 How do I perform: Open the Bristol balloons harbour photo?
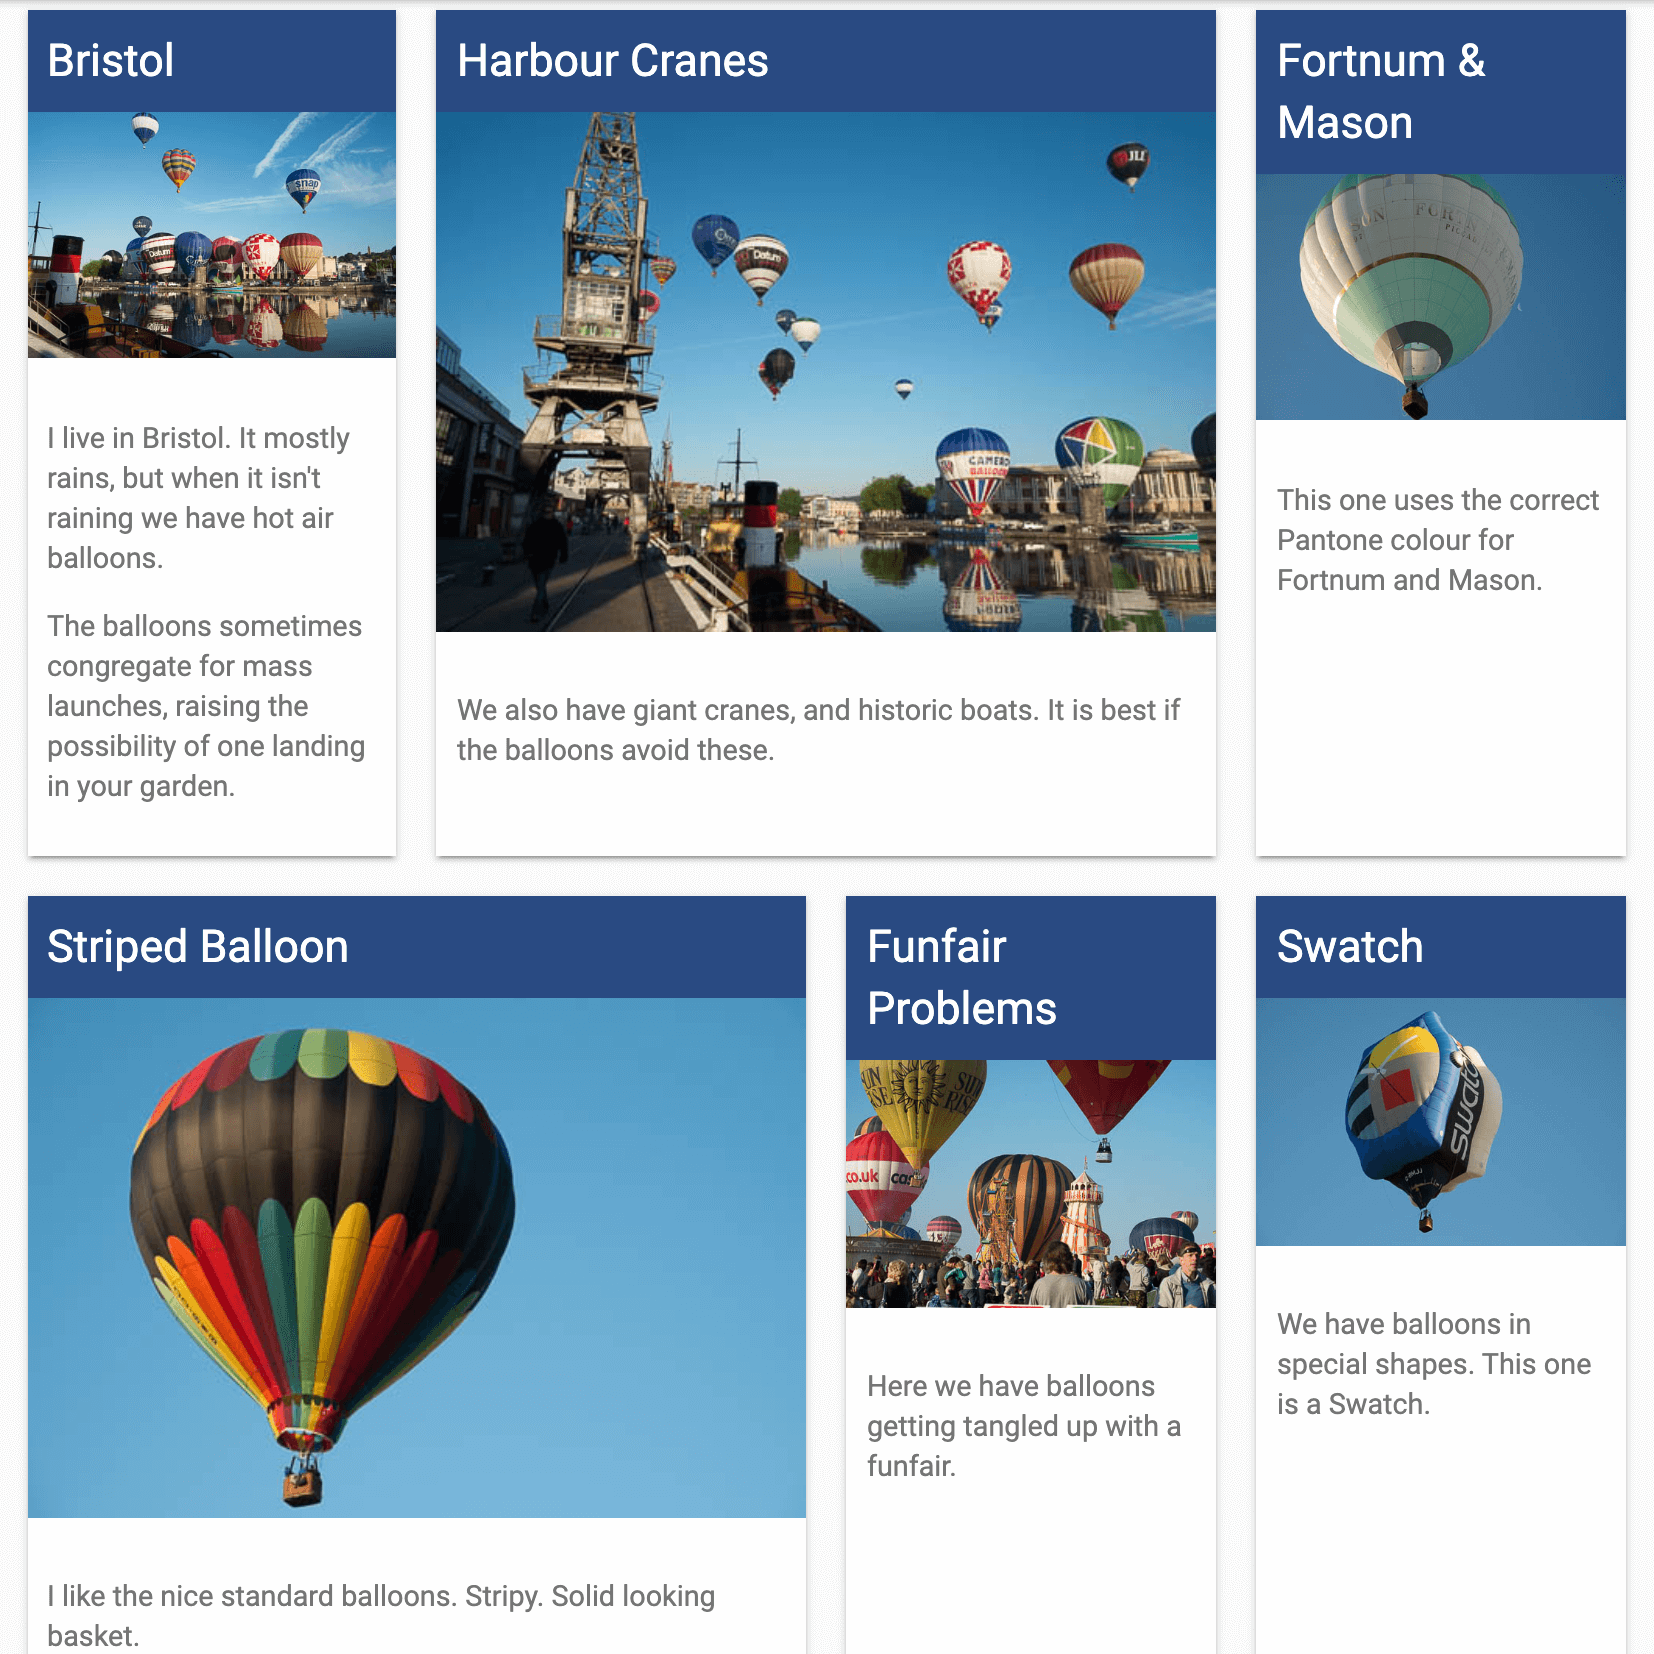(x=212, y=235)
